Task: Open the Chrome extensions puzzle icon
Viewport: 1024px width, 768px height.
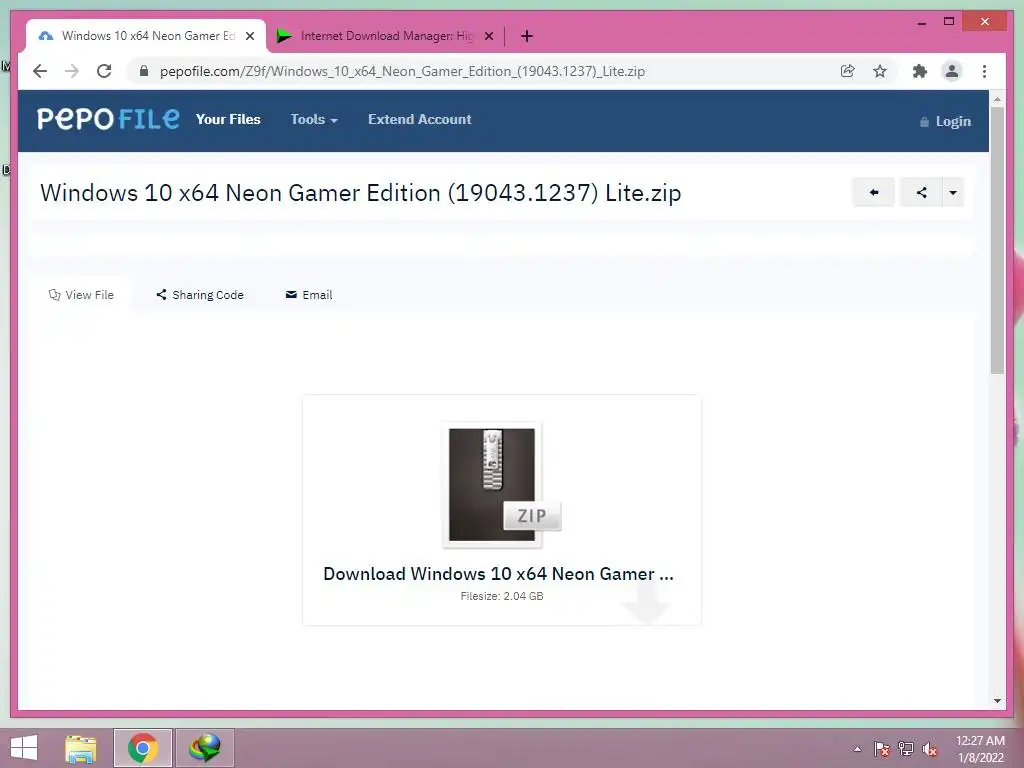Action: (920, 71)
